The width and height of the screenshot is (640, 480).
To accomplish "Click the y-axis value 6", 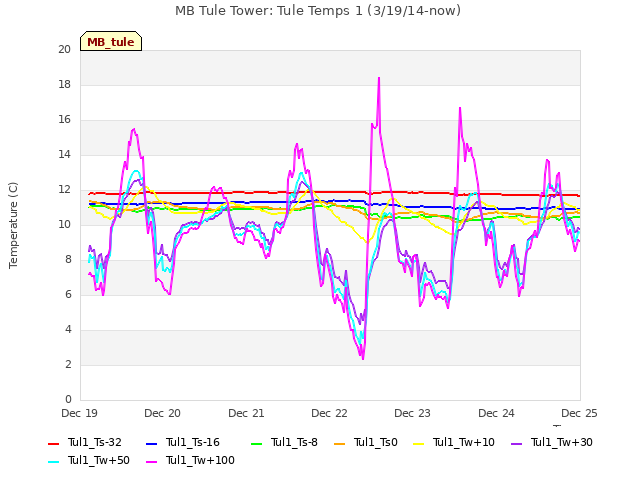I will pyautogui.click(x=68, y=295).
